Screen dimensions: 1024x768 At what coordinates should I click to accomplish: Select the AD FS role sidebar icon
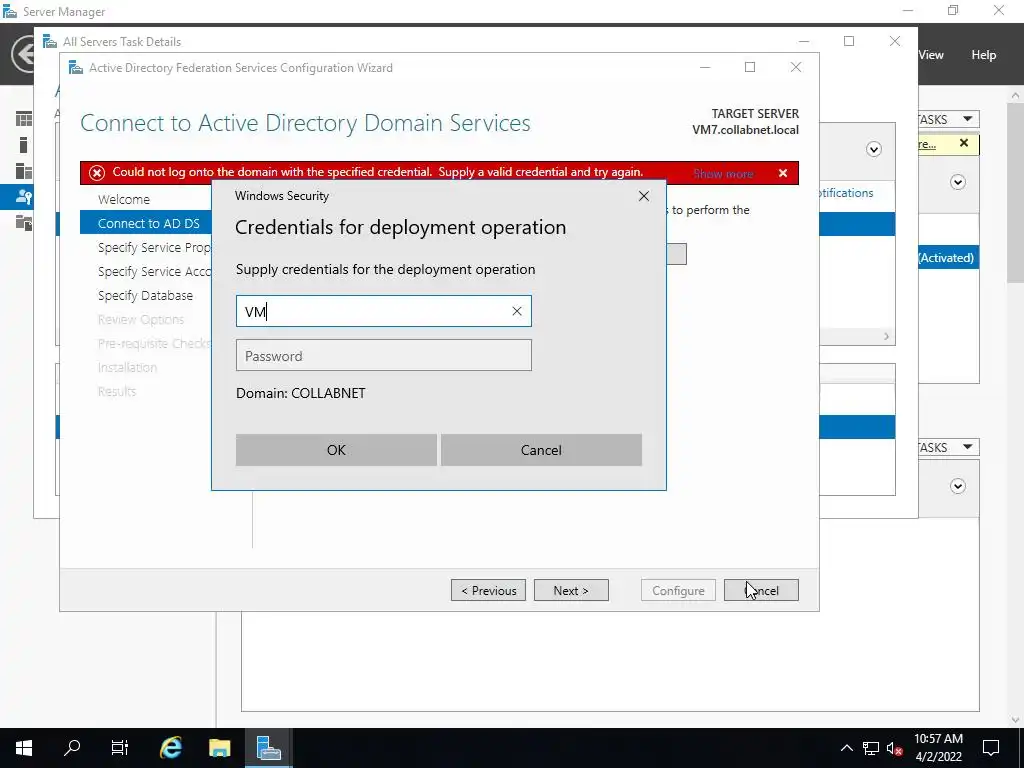point(24,197)
